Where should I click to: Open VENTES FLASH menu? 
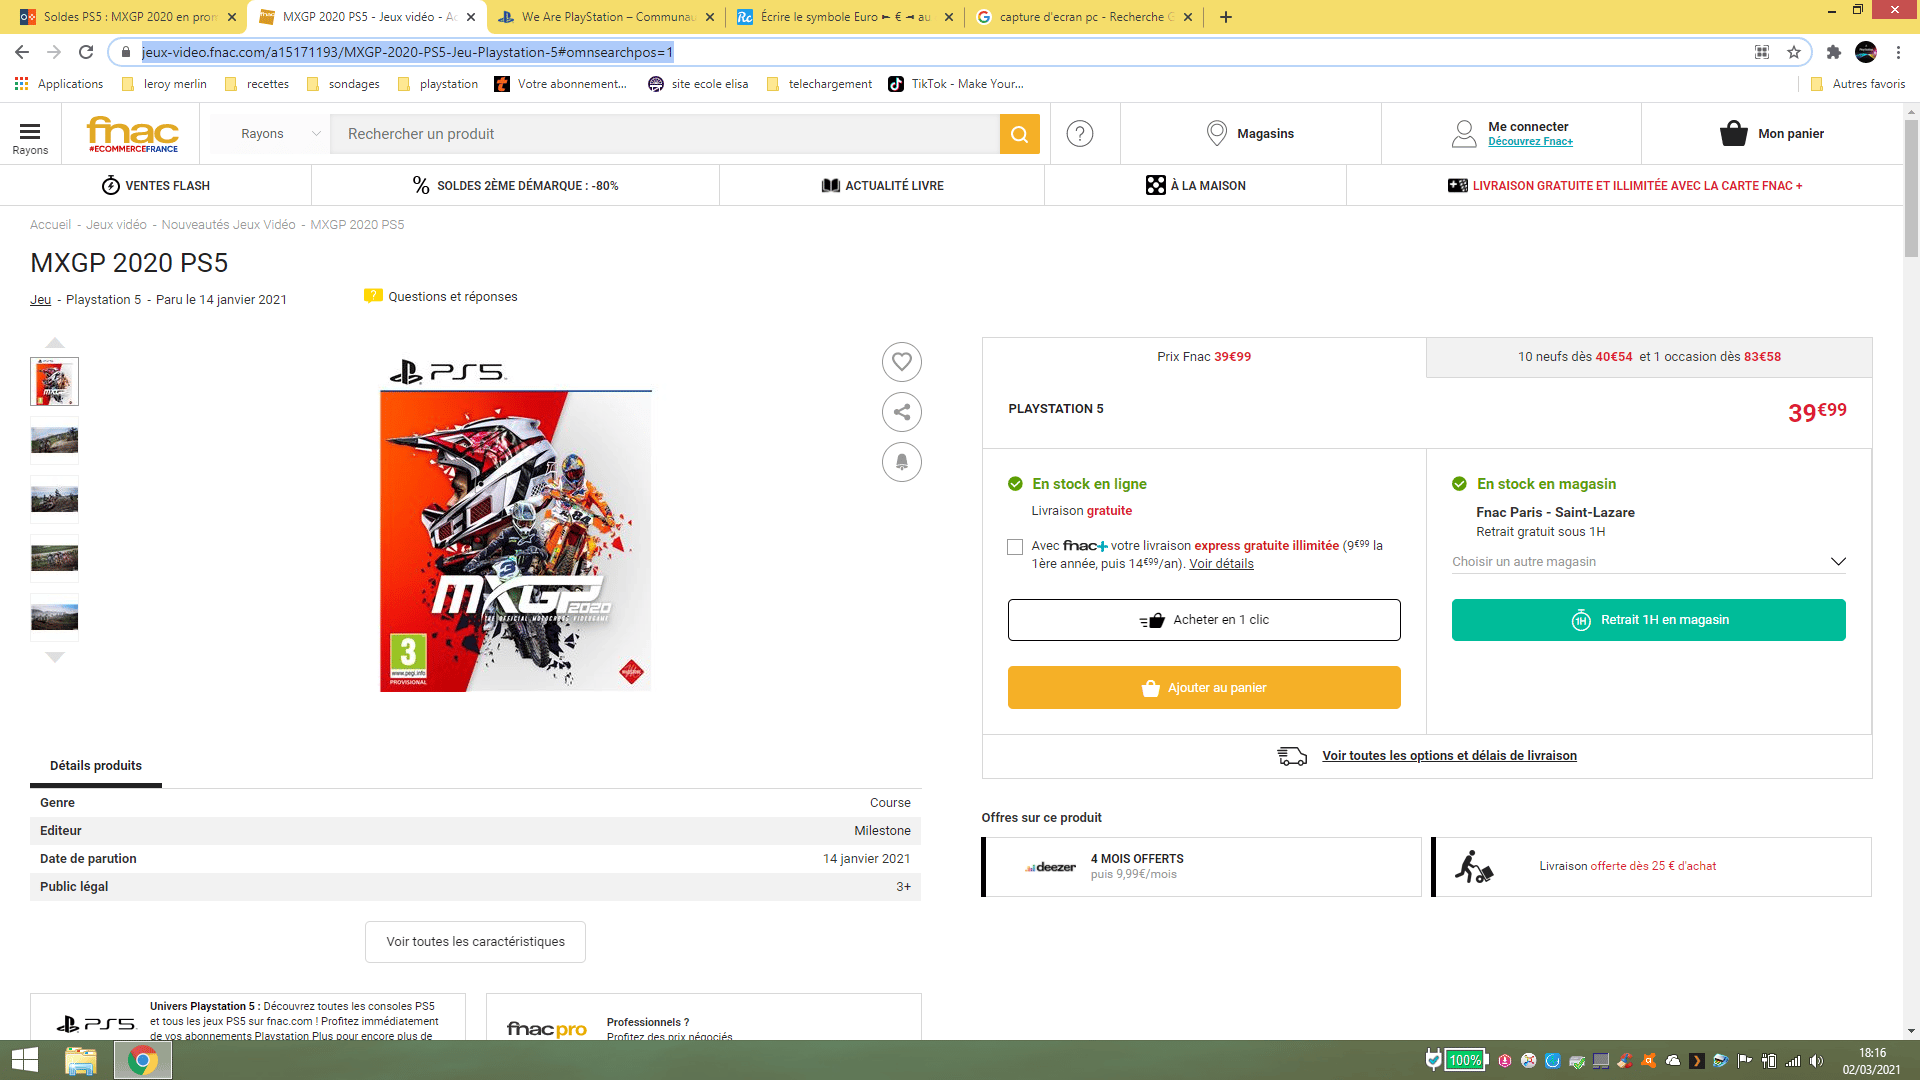point(156,186)
